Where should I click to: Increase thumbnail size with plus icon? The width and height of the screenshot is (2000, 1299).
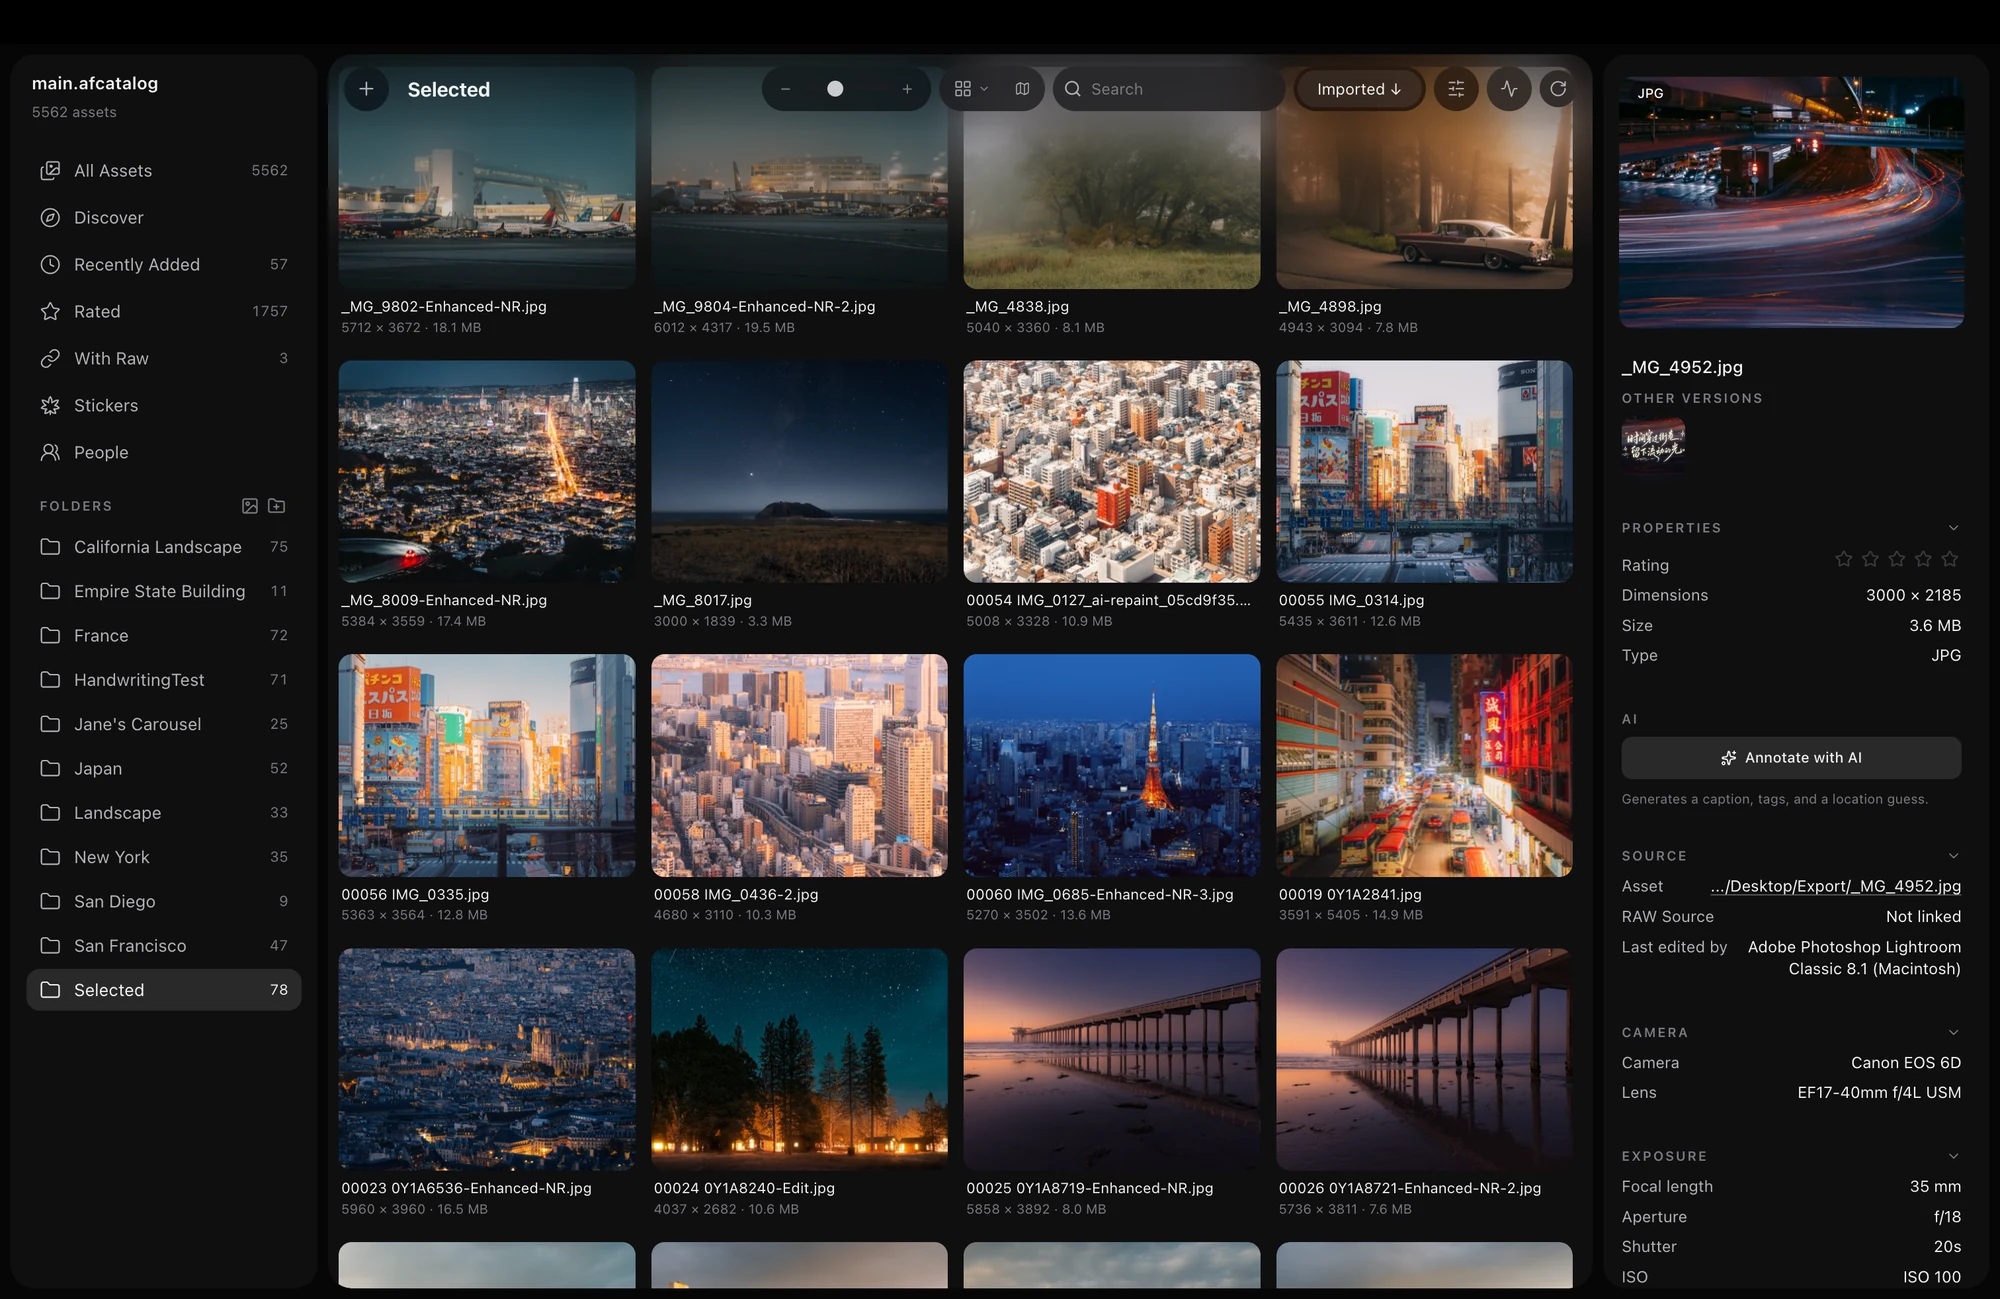pos(907,89)
